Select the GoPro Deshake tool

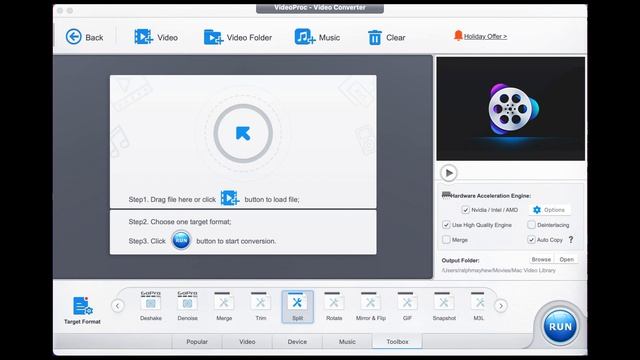[151, 306]
